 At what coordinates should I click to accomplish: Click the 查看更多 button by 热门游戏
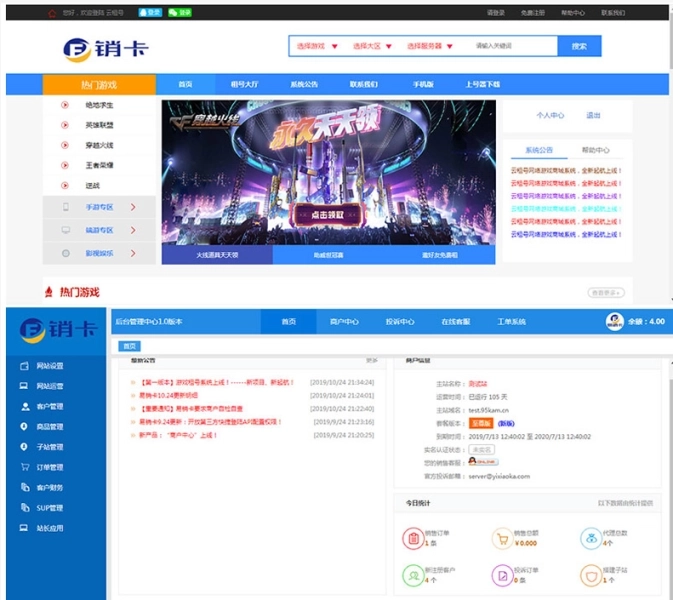[x=606, y=293]
